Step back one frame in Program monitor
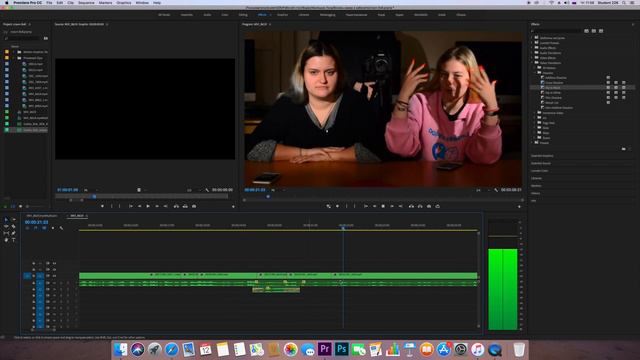 point(374,206)
